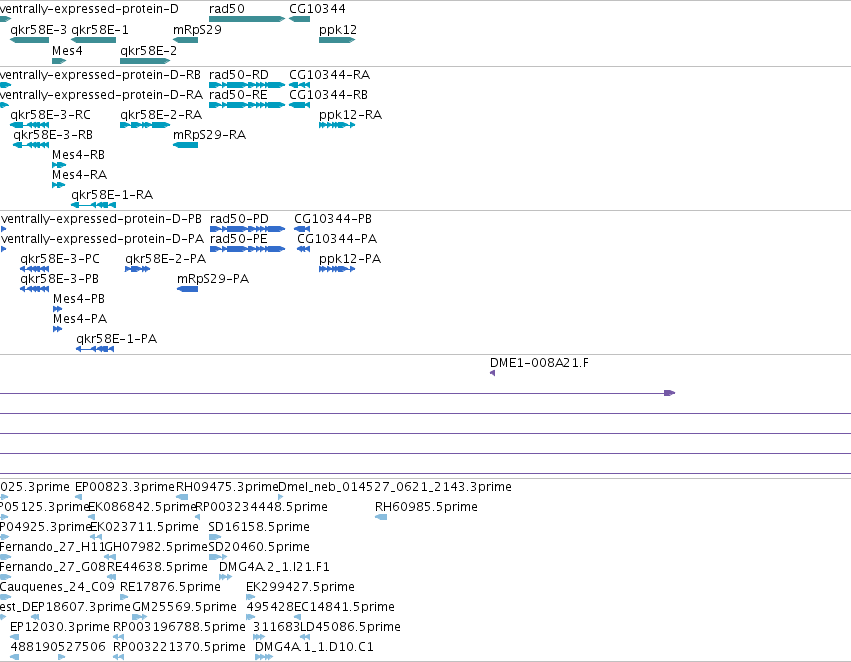Screen dimensions: 851x662
Task: Select EK086842.5prime EST
Action: (x=91, y=517)
